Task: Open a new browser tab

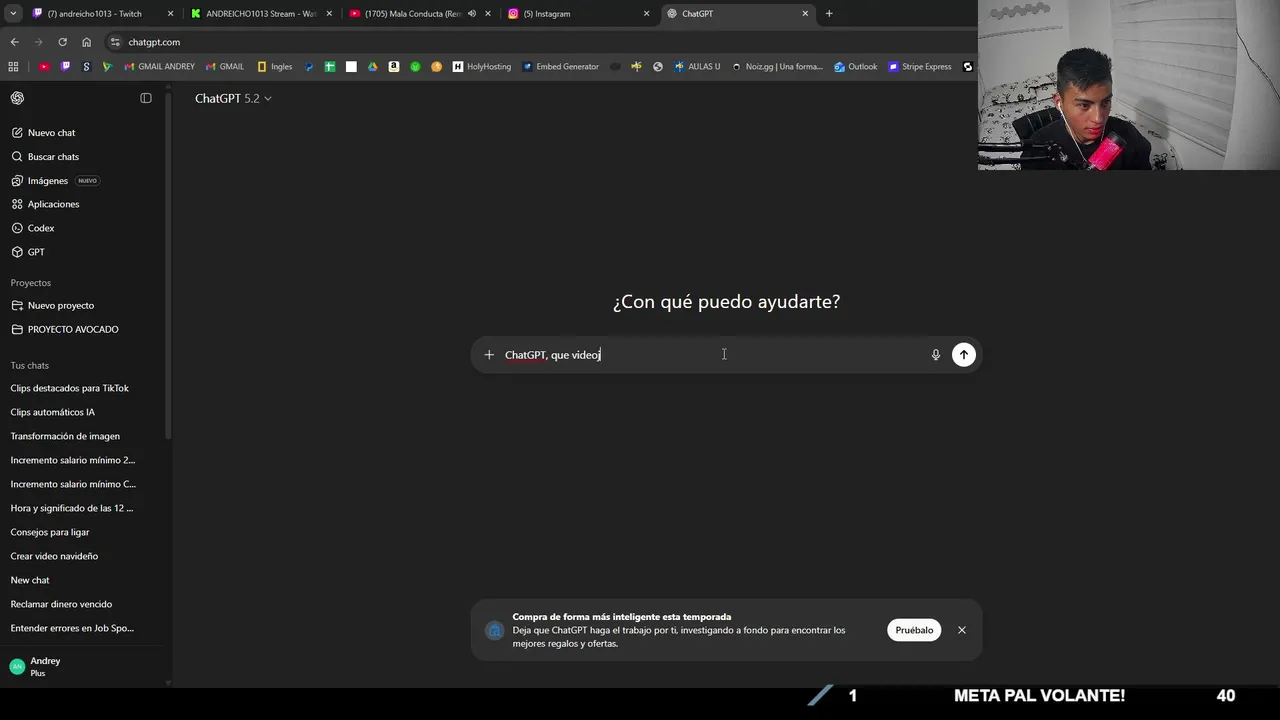Action: point(829,14)
